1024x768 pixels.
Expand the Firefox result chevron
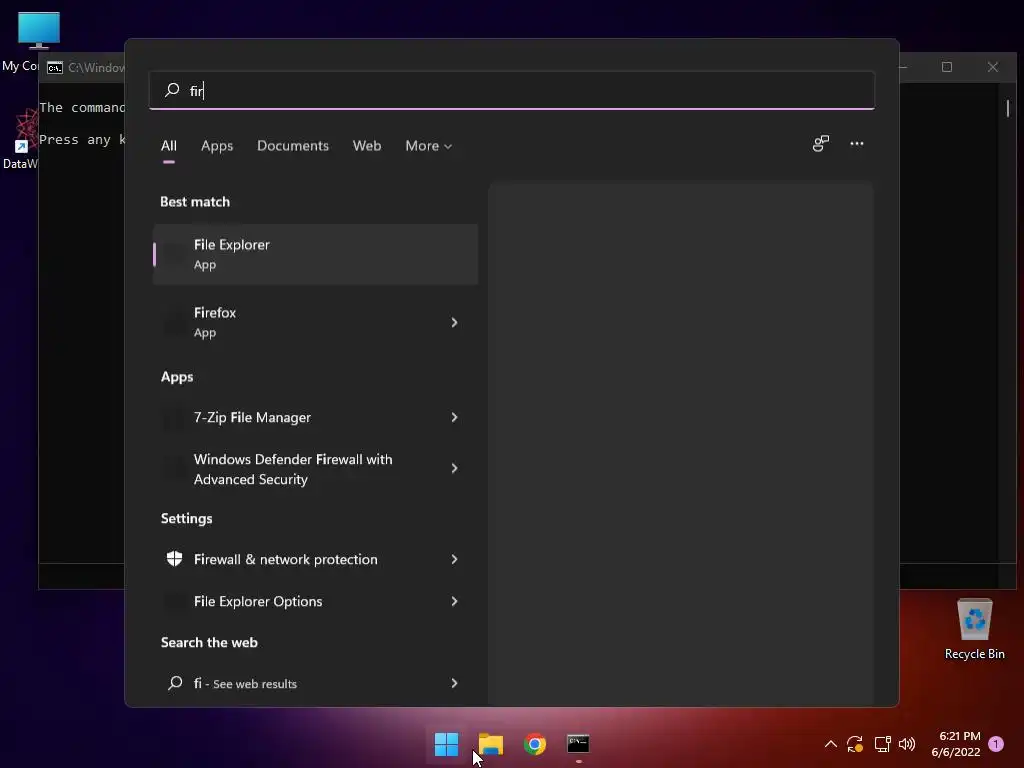(455, 322)
